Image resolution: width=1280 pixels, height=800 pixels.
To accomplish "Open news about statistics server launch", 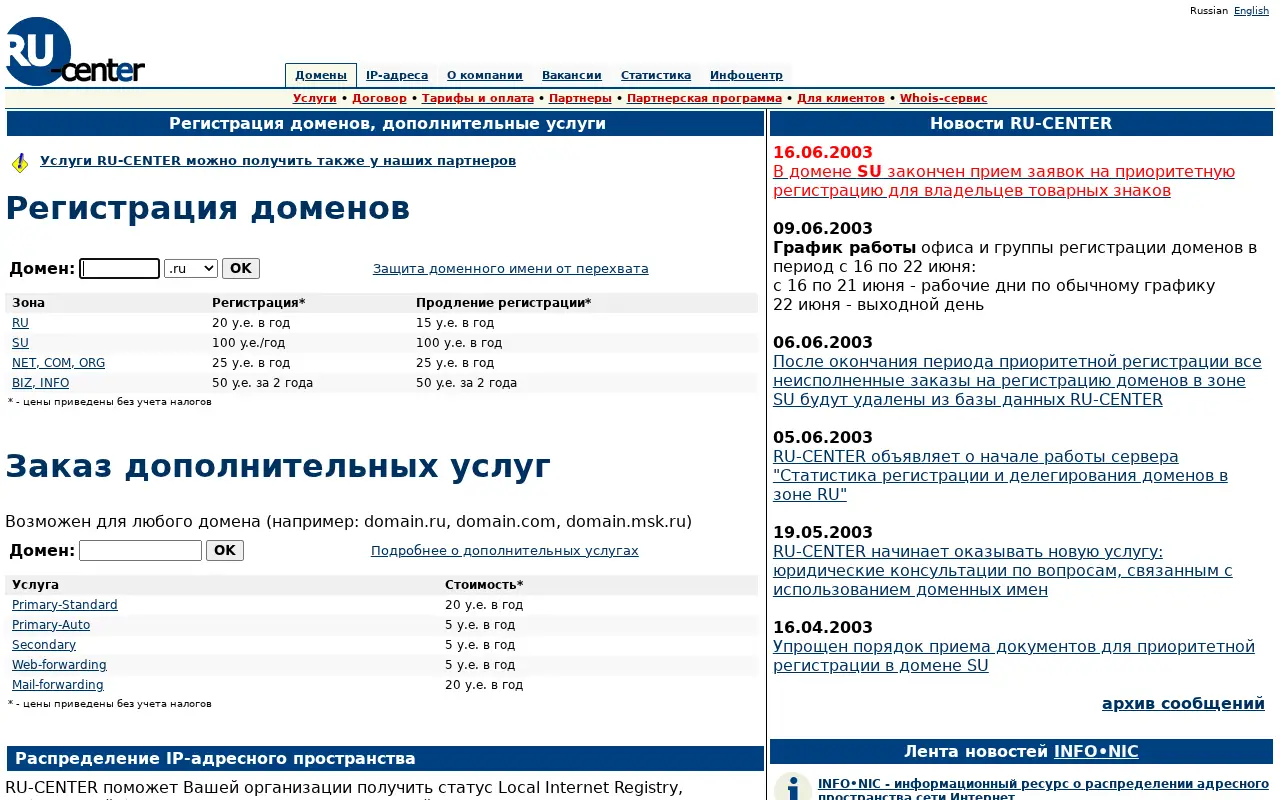I will pos(1000,476).
